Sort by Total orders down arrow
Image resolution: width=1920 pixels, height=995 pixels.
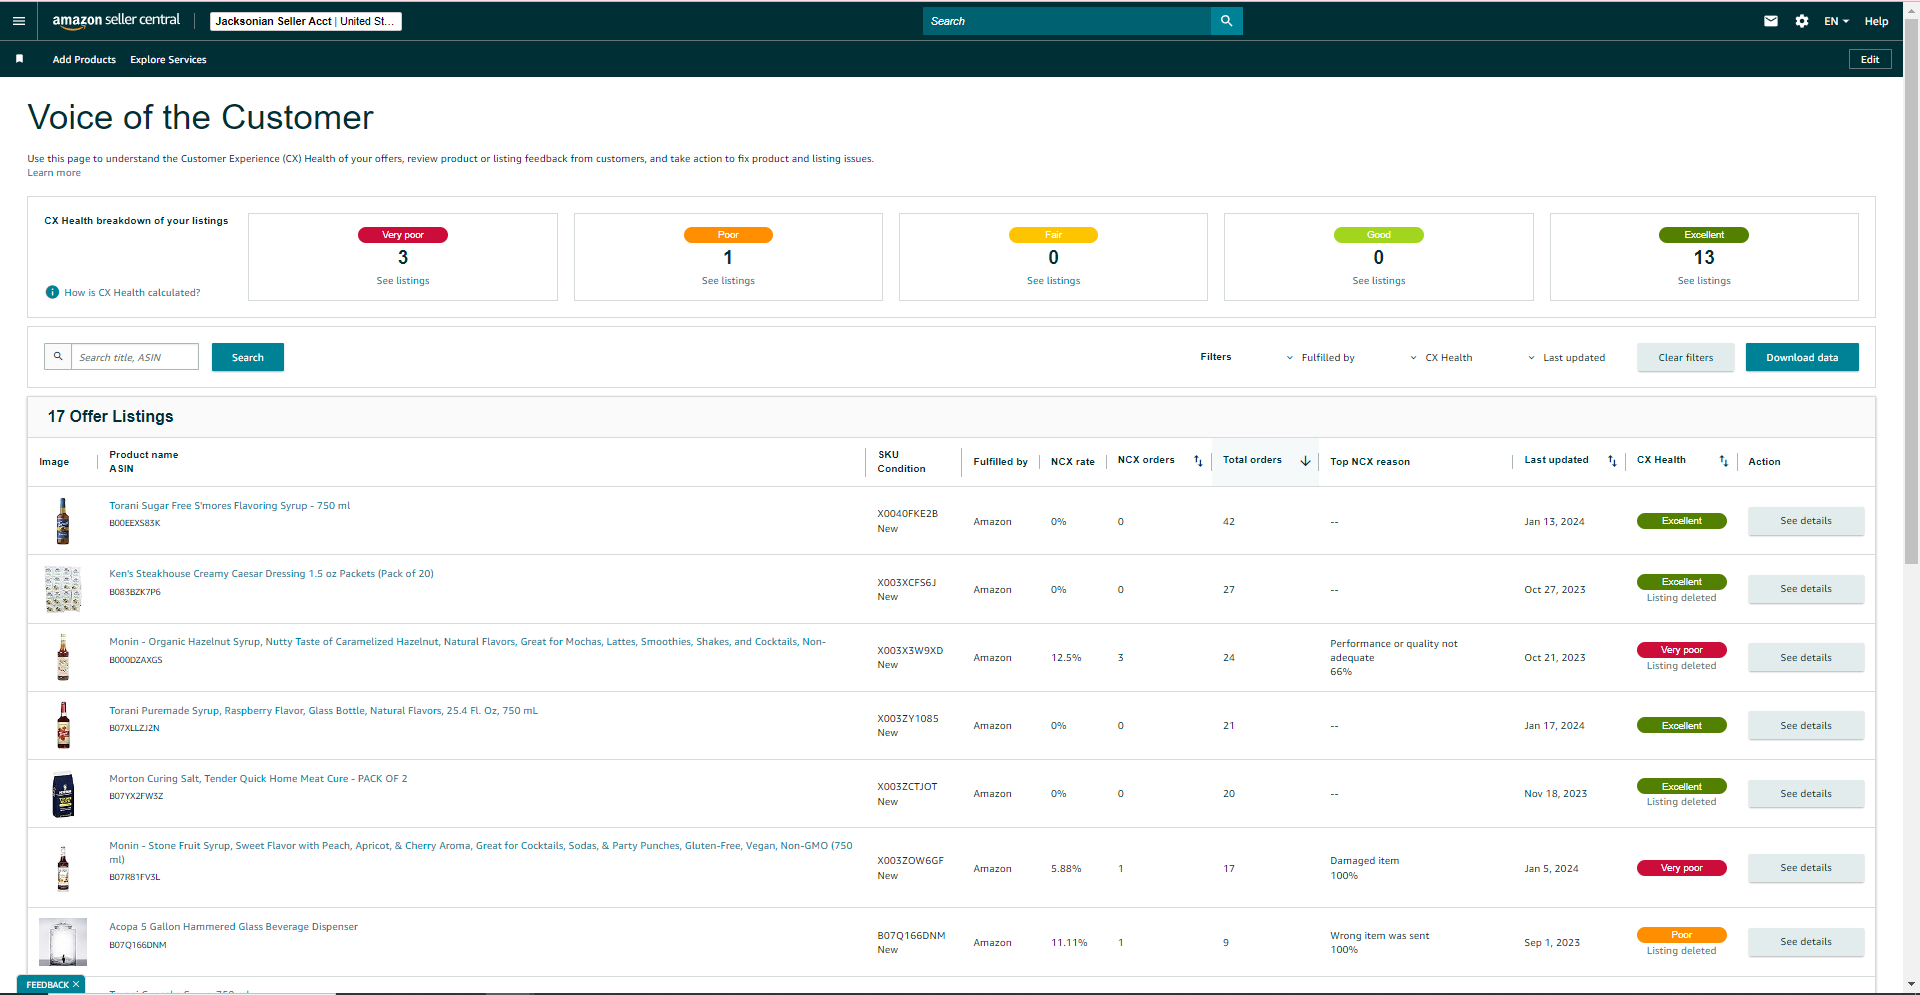tap(1305, 461)
